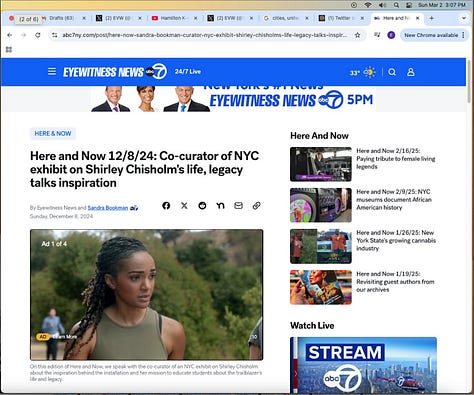The image size is (474, 395).
Task: Open the user account profile icon
Action: 411,72
